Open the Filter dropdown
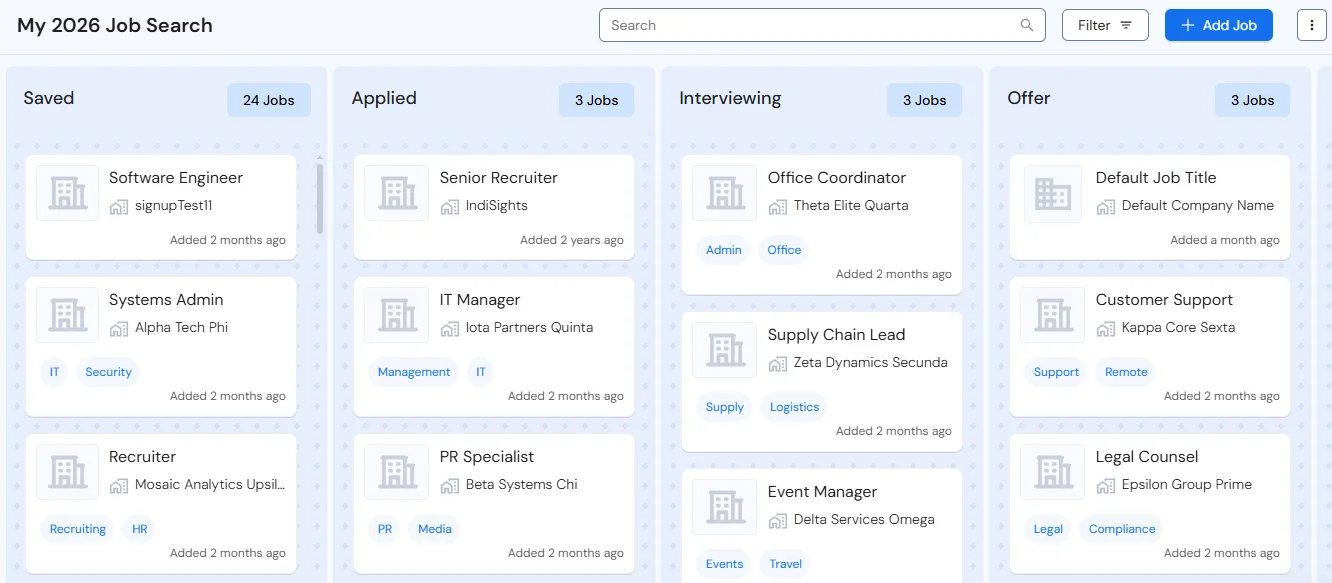Image resolution: width=1332 pixels, height=583 pixels. 1105,24
